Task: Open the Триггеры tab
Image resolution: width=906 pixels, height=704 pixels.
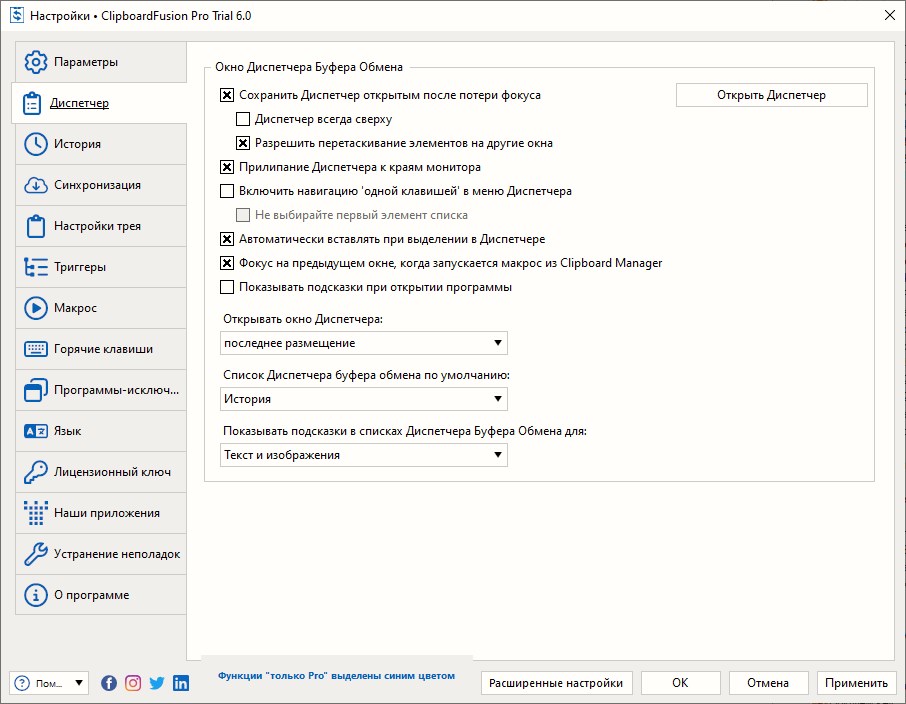Action: 101,267
